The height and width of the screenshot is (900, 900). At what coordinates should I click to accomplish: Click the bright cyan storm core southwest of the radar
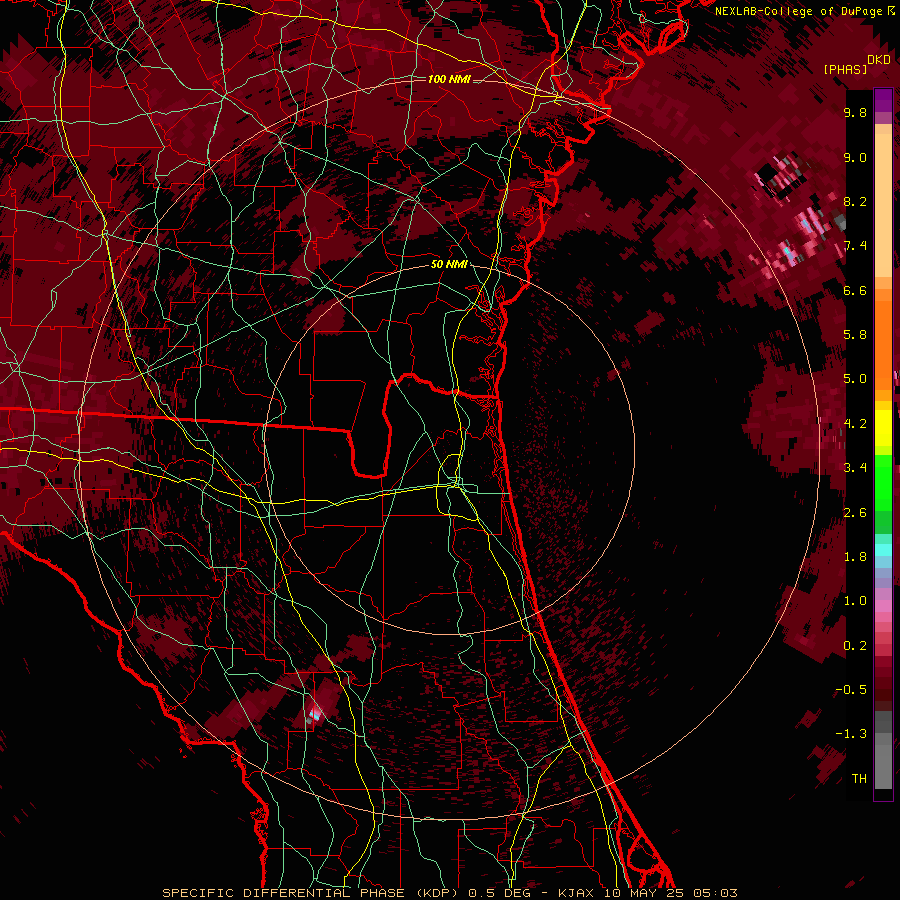[314, 715]
